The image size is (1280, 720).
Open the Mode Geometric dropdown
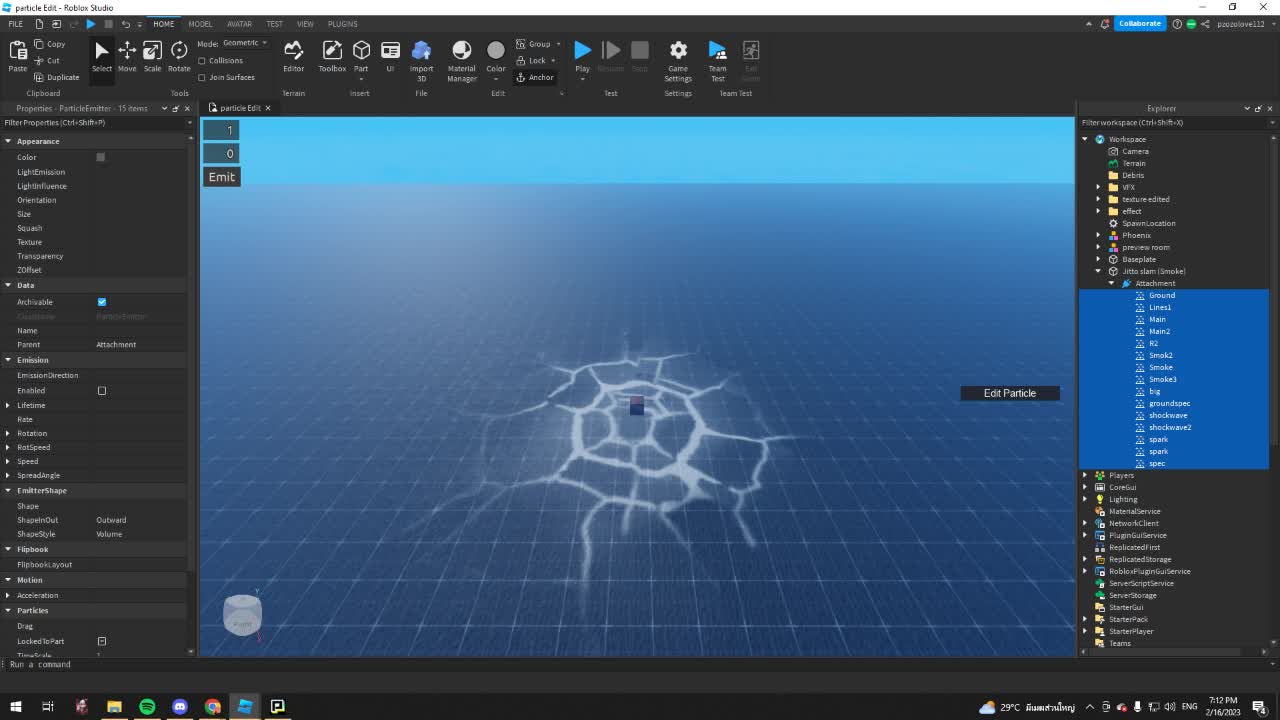tap(245, 43)
